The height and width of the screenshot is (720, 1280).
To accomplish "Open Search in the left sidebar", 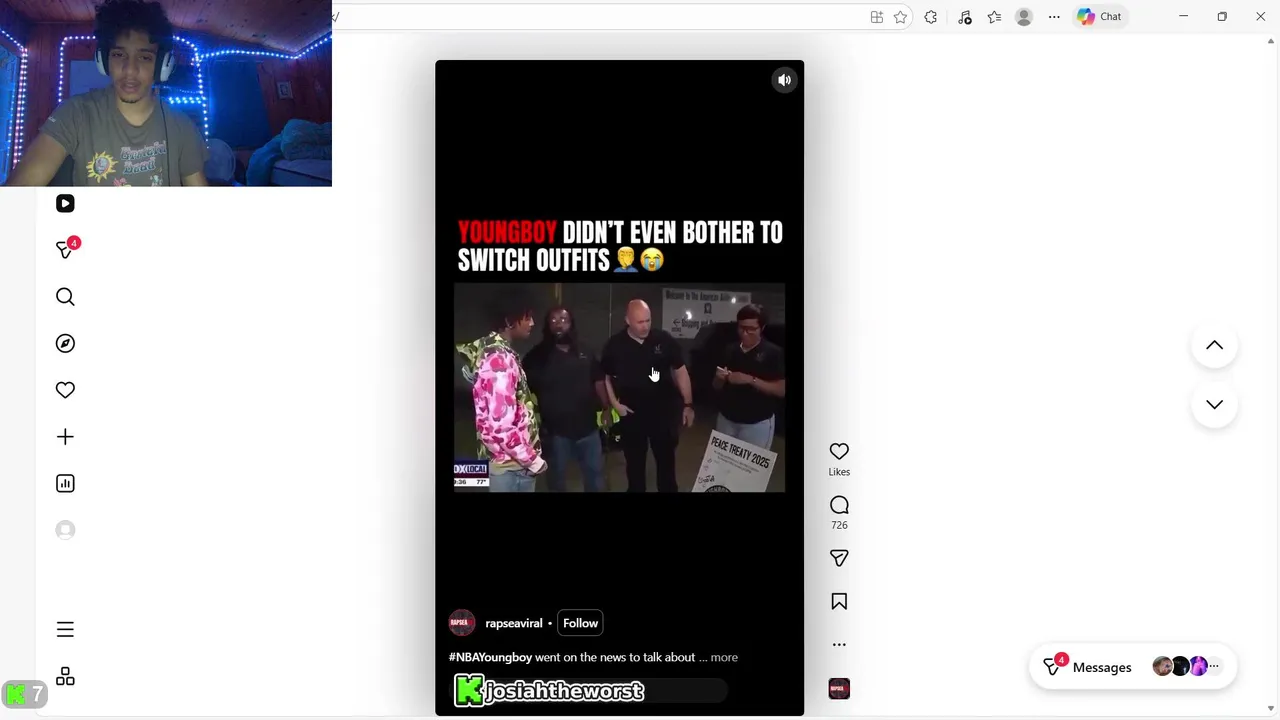I will coord(65,297).
